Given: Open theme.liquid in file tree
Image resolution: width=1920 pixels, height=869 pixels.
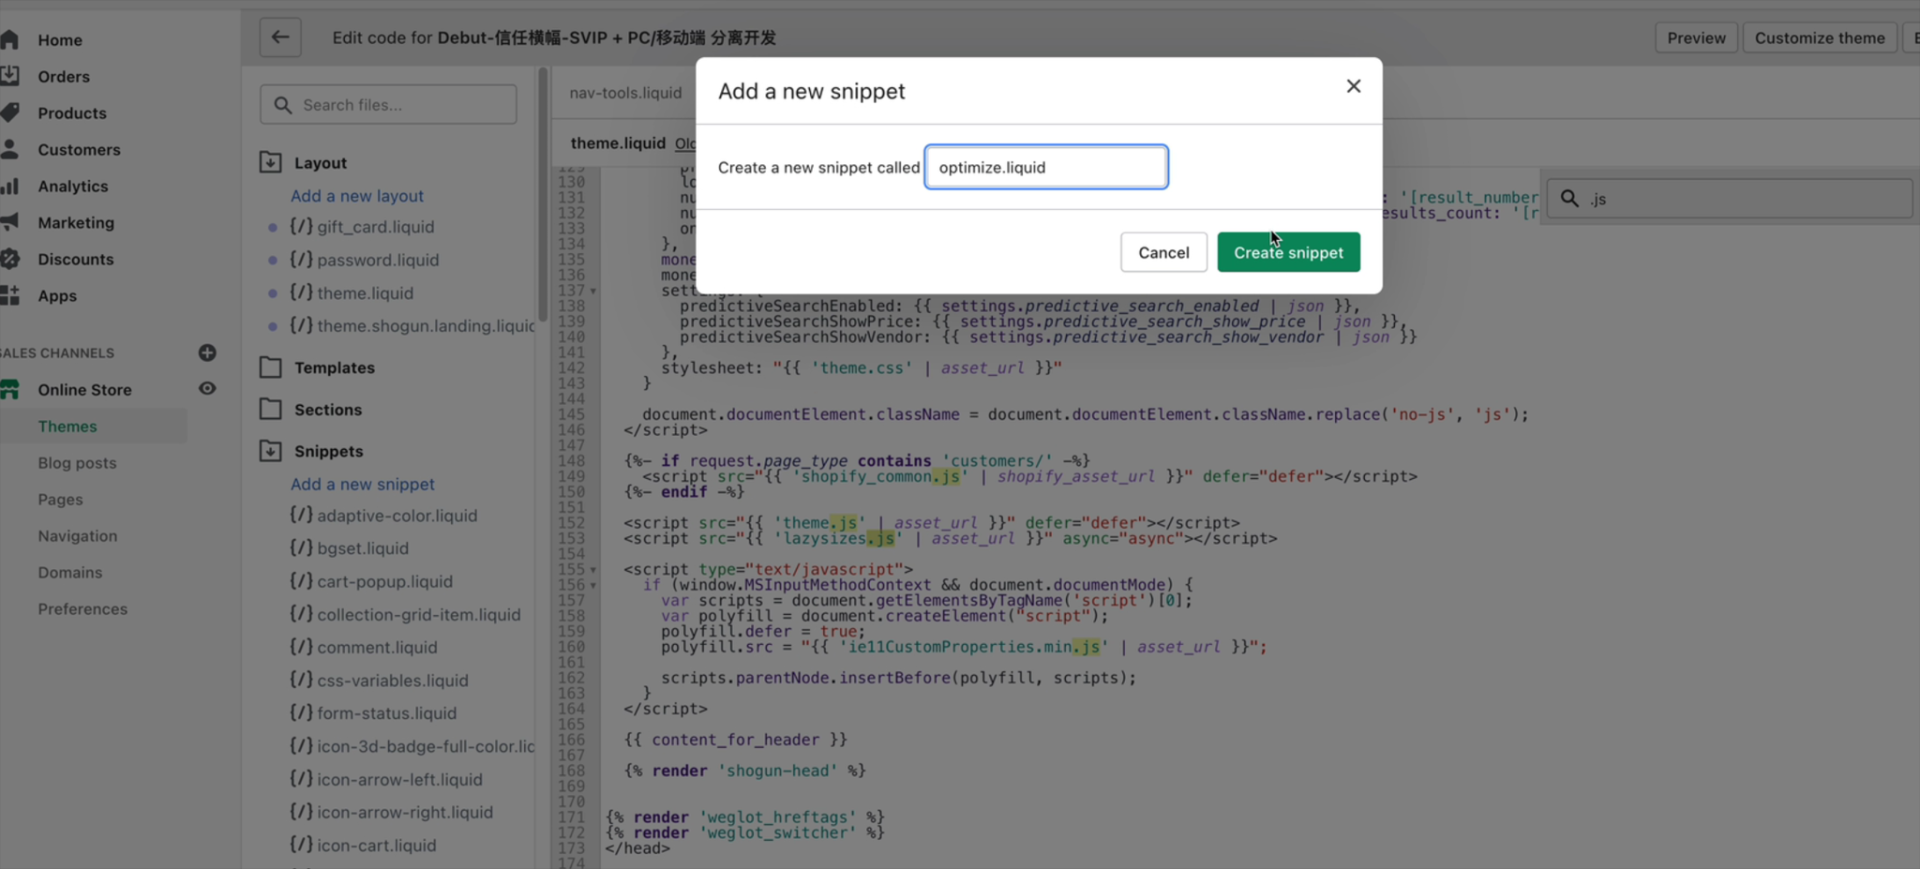Looking at the screenshot, I should [x=365, y=293].
